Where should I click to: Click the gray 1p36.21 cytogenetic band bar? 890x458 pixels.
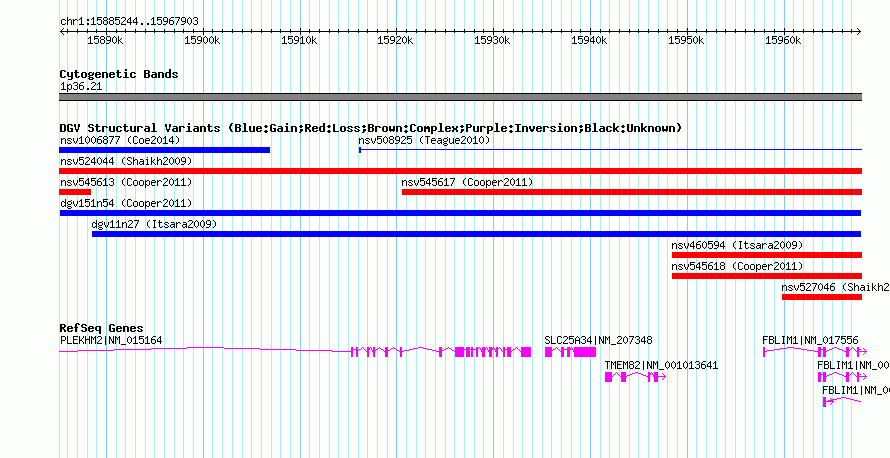coord(461,97)
